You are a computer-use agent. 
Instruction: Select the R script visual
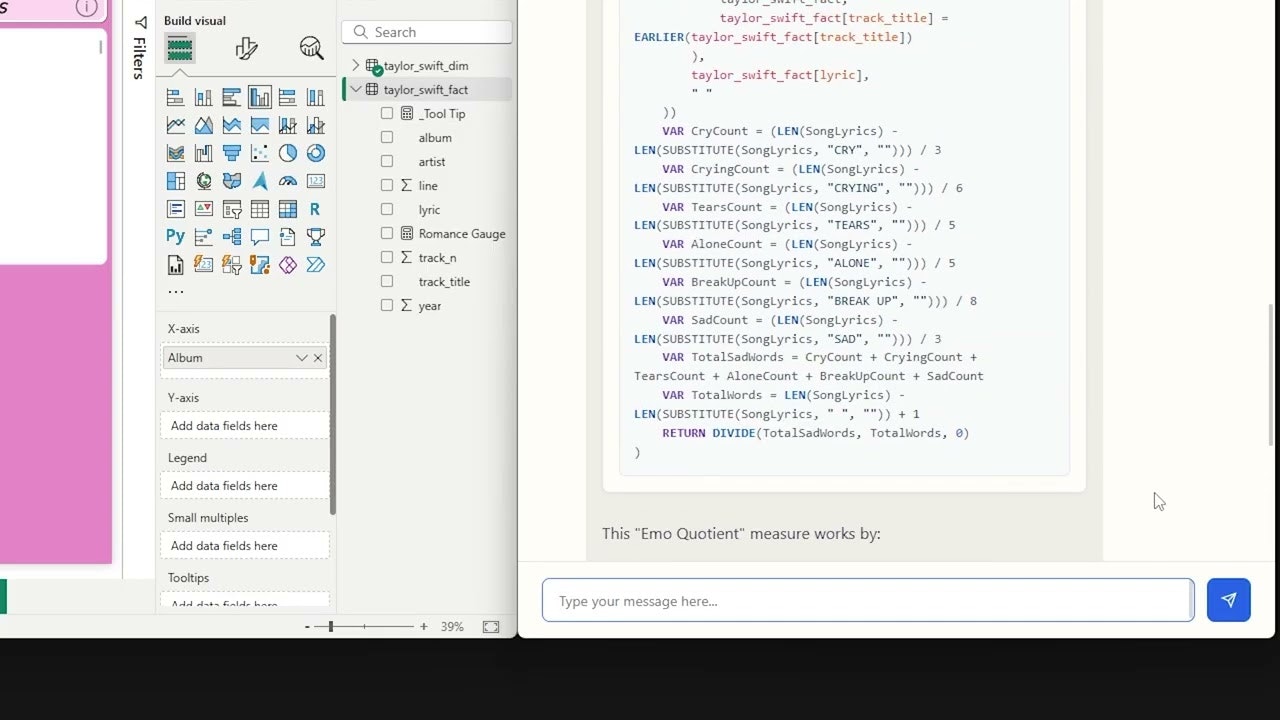pyautogui.click(x=315, y=209)
